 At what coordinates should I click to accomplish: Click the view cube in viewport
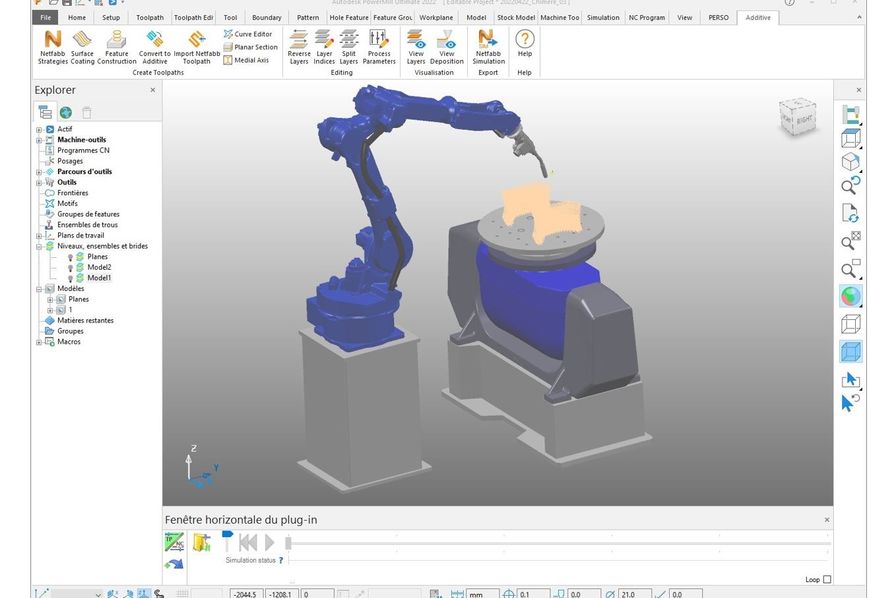pyautogui.click(x=798, y=117)
